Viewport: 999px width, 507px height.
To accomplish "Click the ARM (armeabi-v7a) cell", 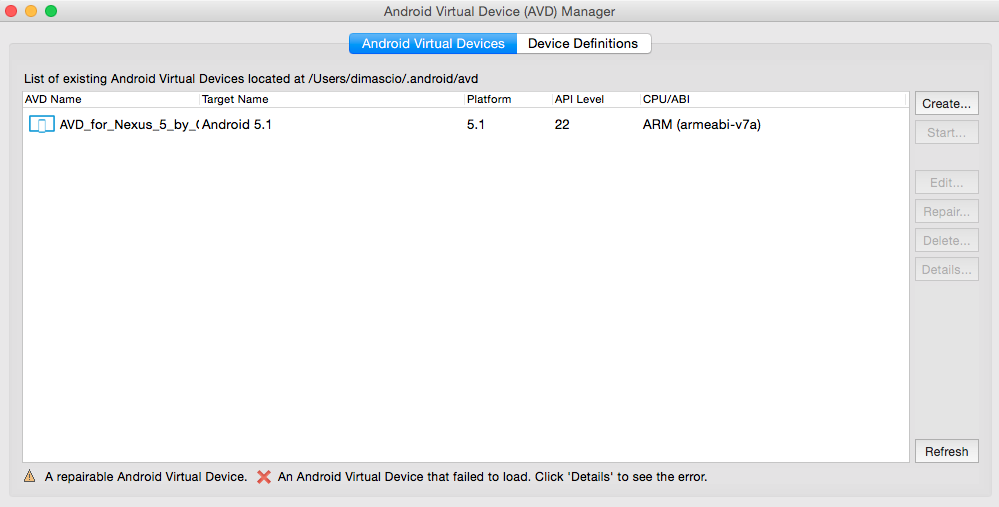I will 702,125.
